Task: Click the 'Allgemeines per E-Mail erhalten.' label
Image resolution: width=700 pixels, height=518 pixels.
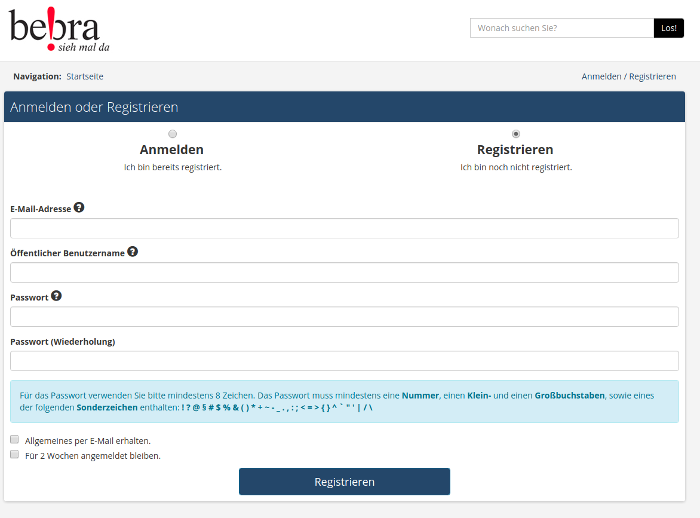Action: (88, 441)
